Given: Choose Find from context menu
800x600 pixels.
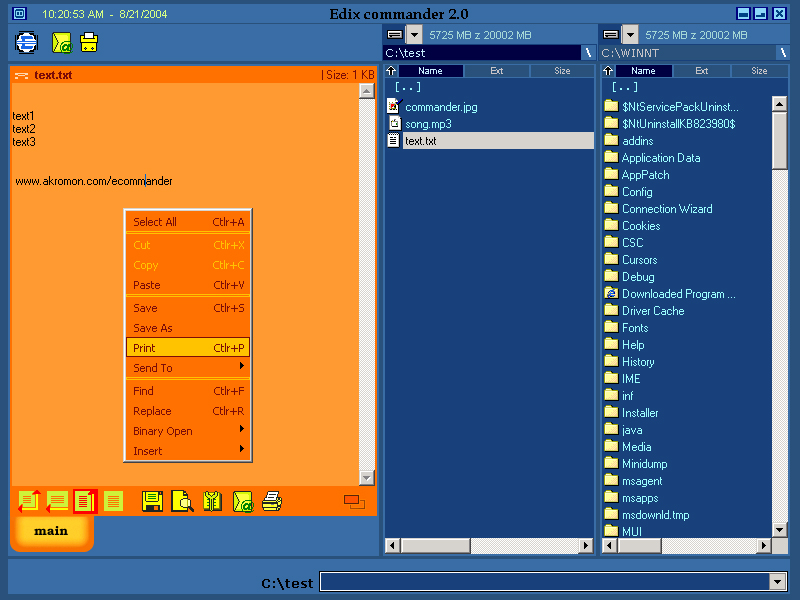Looking at the screenshot, I should coord(188,391).
